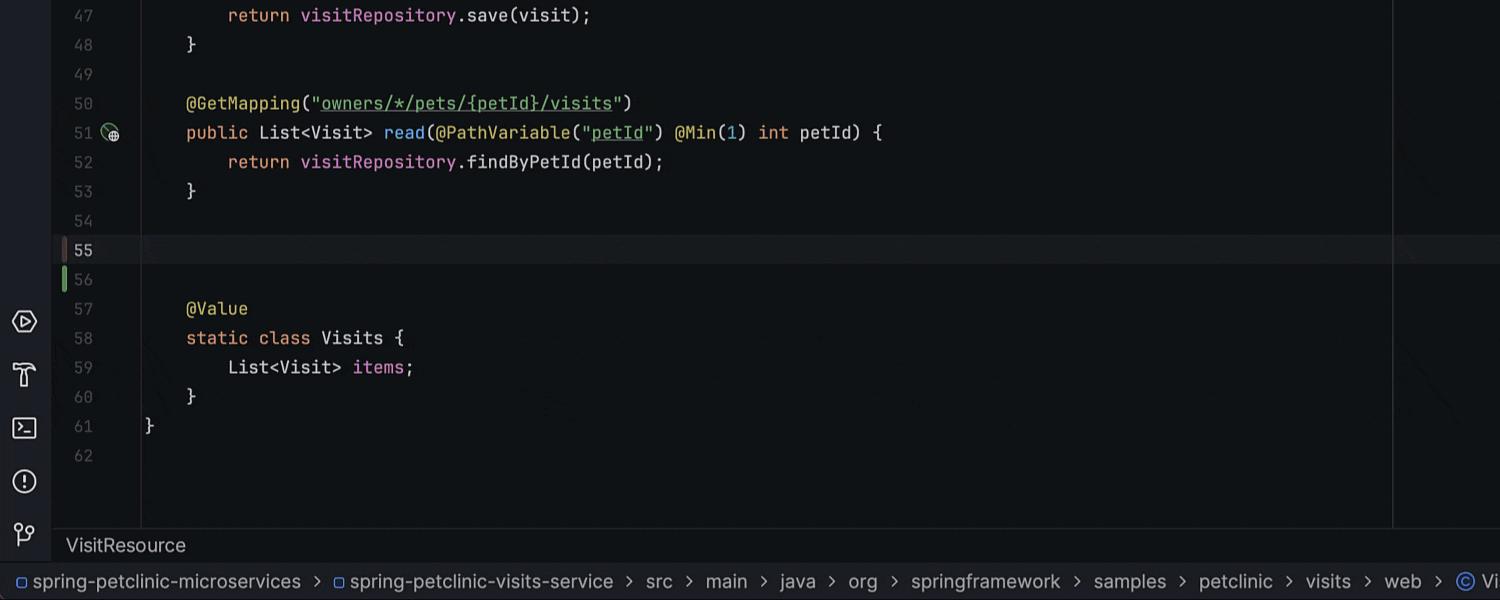The width and height of the screenshot is (1500, 600).
Task: Click line number 47 in the gutter
Action: (83, 15)
